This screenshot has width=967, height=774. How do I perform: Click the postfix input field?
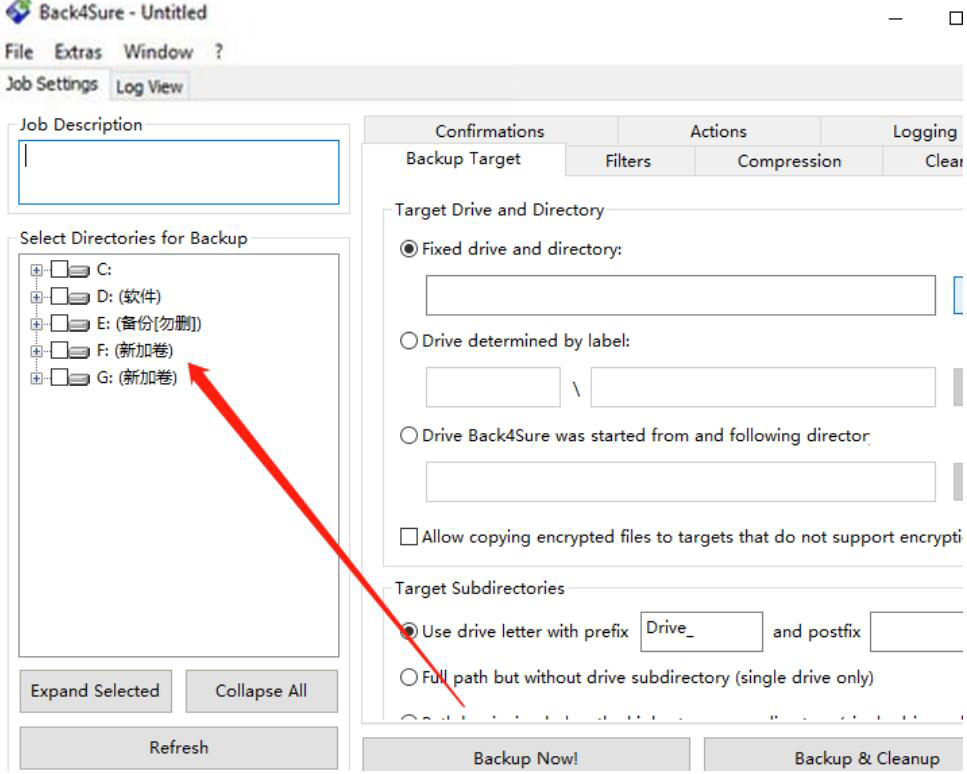coord(917,632)
